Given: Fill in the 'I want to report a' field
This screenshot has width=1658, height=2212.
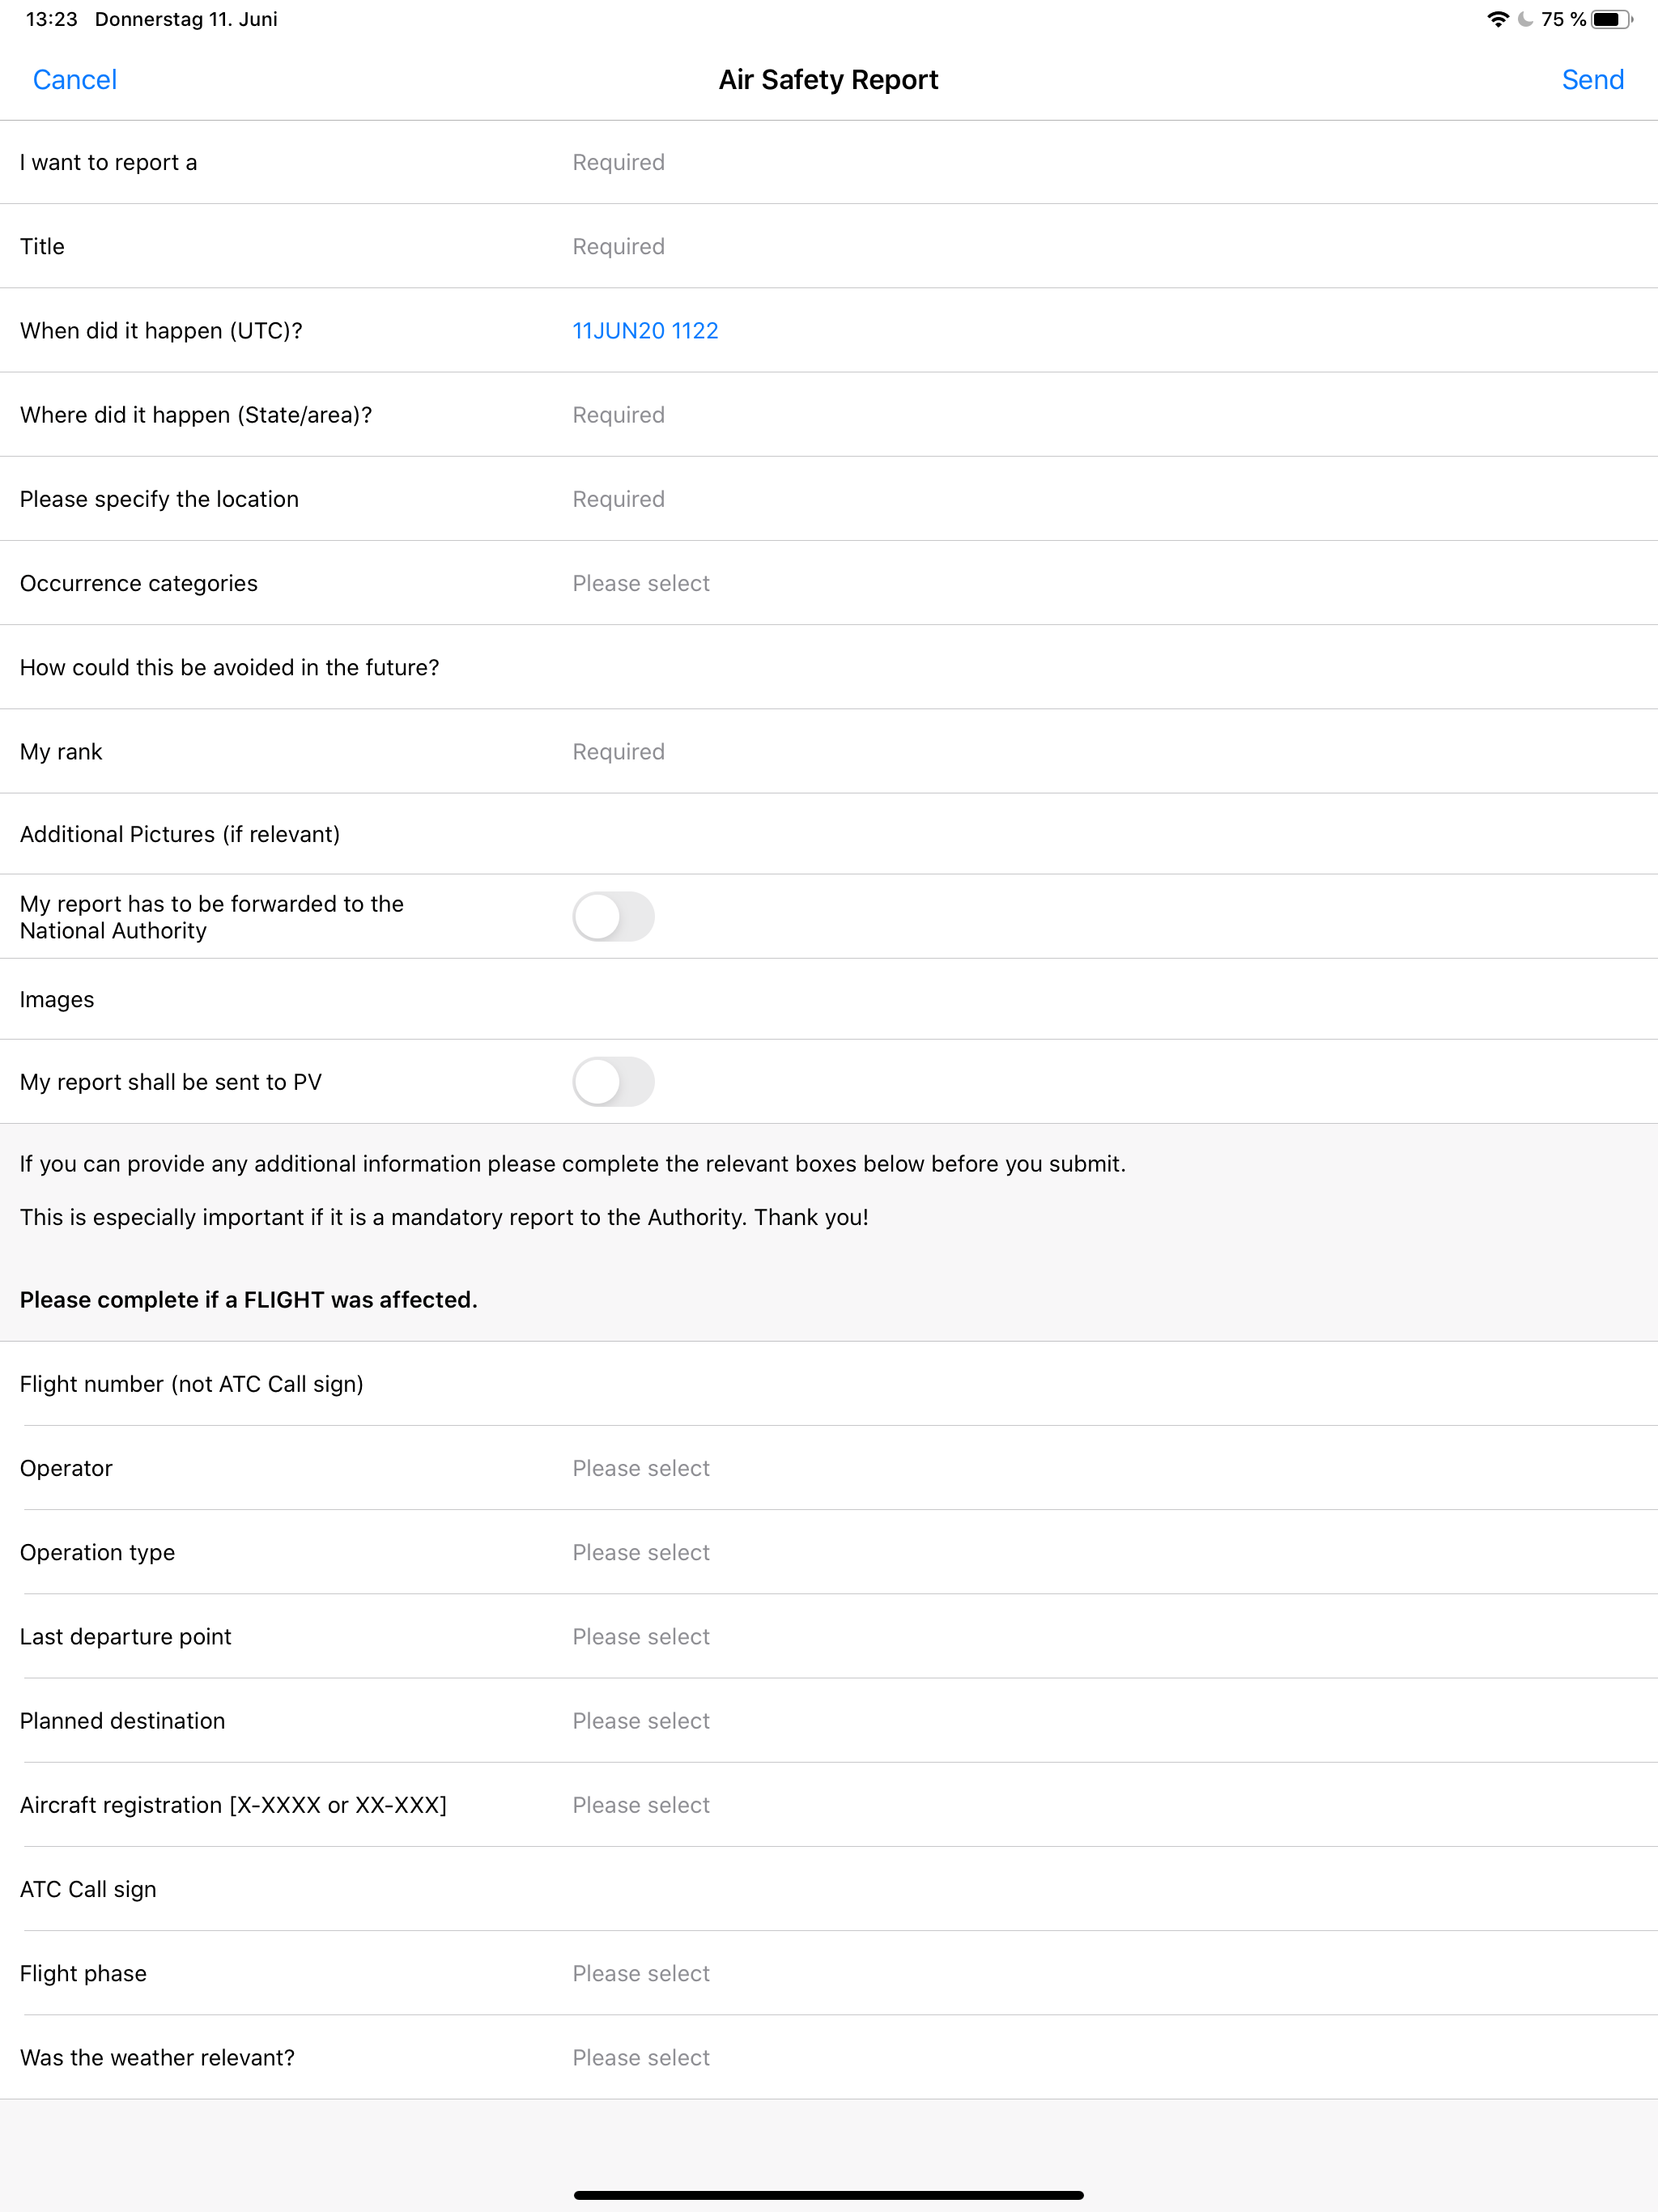Looking at the screenshot, I should 618,162.
